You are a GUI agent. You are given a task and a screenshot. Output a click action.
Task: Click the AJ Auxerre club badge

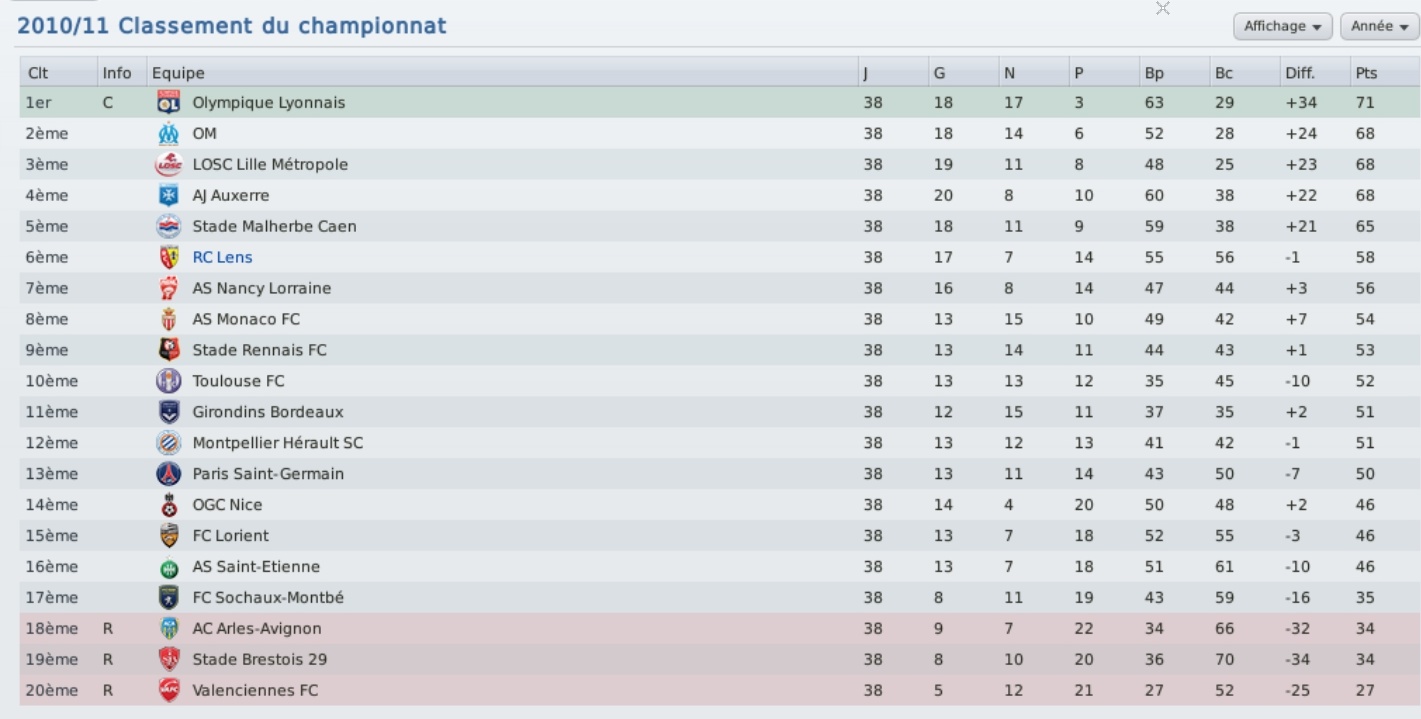click(168, 195)
